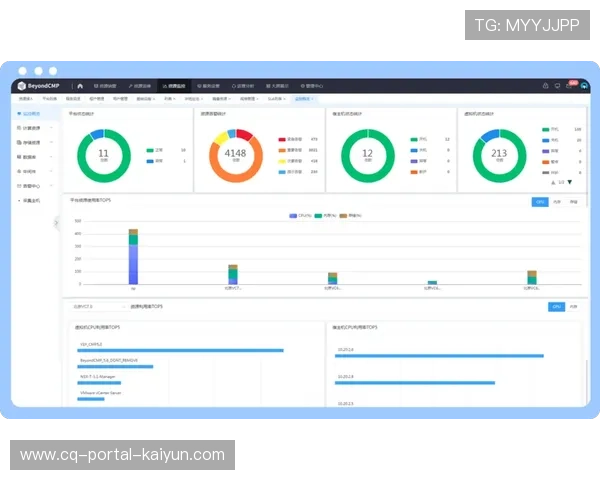The width and height of the screenshot is (600, 480).
Task: Click the BeyondCMP_5.6_DONT_REMOVE usage bar
Action: pos(115,367)
